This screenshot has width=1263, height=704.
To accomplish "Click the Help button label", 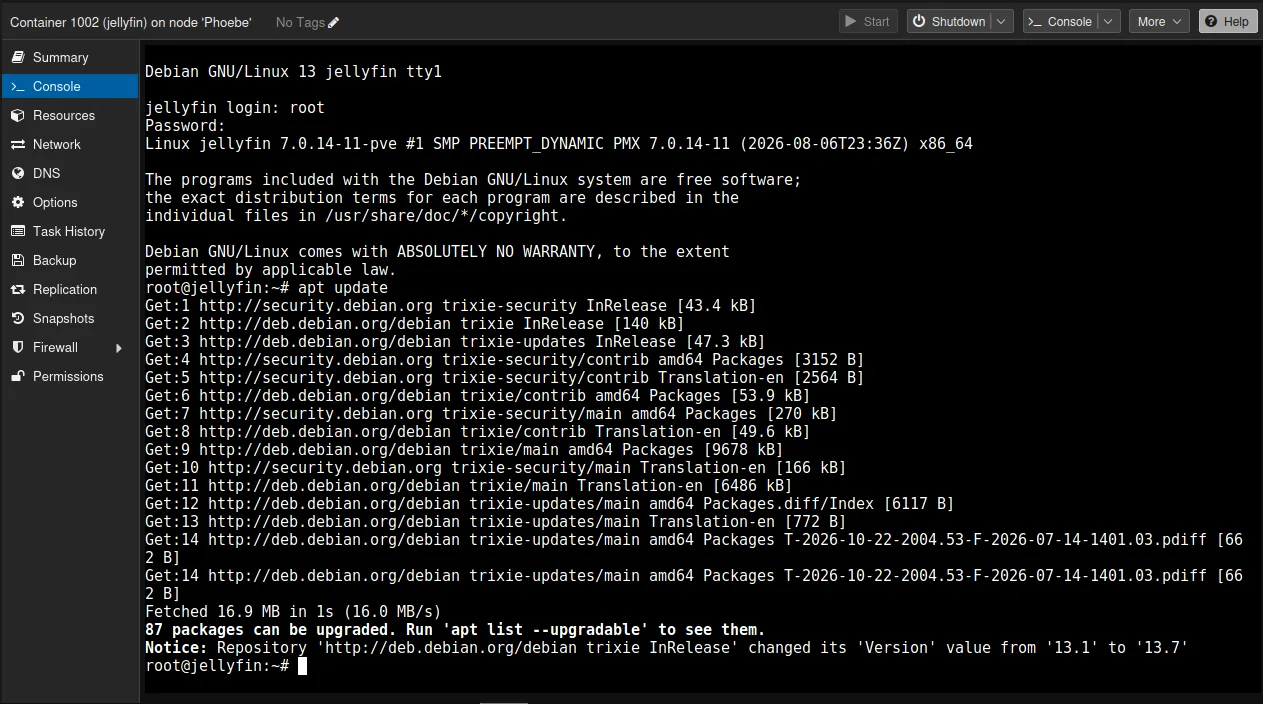I will pos(1235,21).
